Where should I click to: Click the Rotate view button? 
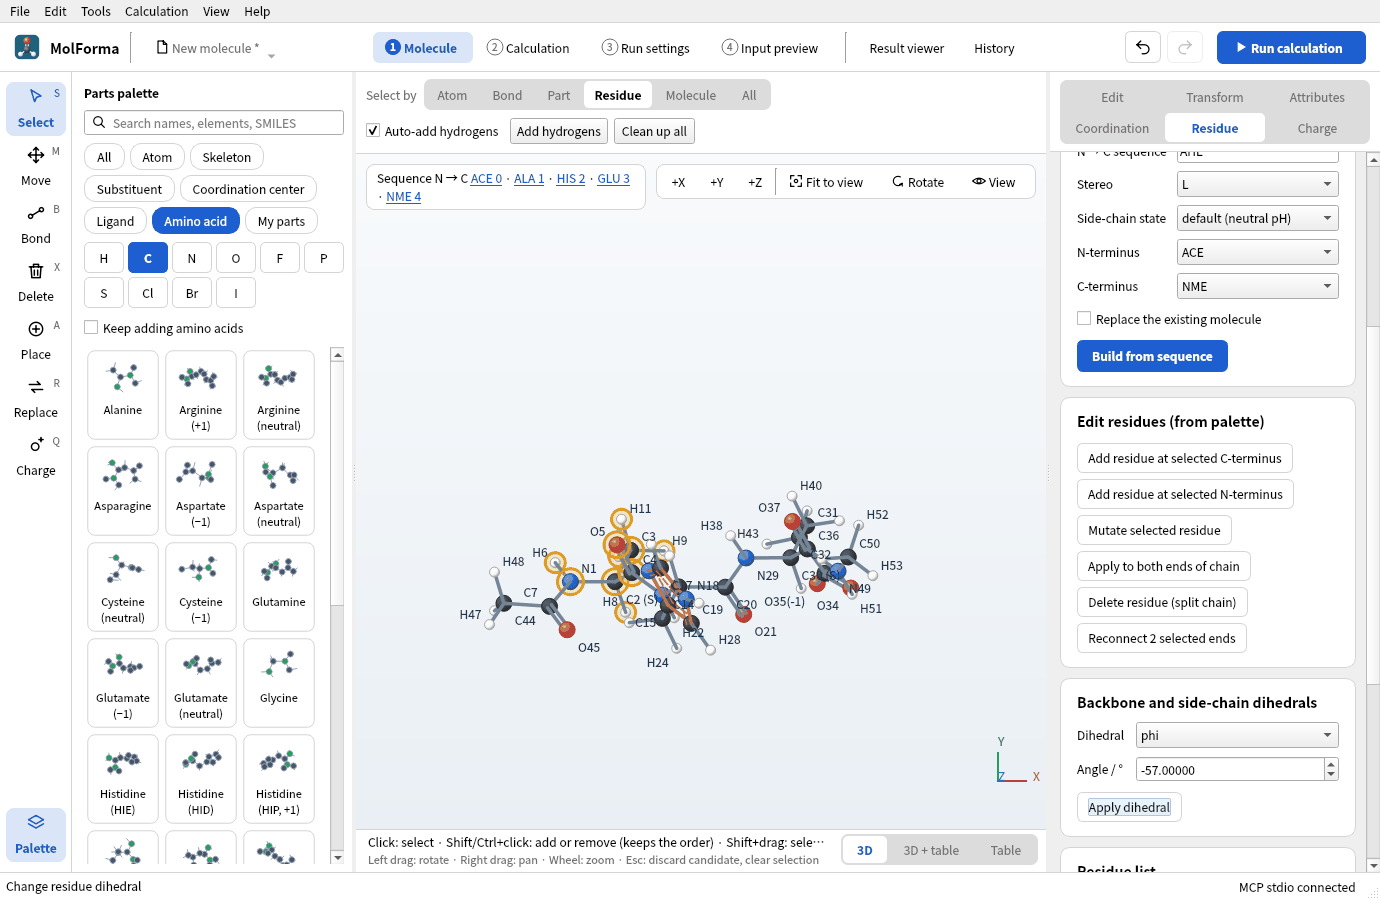point(918,182)
